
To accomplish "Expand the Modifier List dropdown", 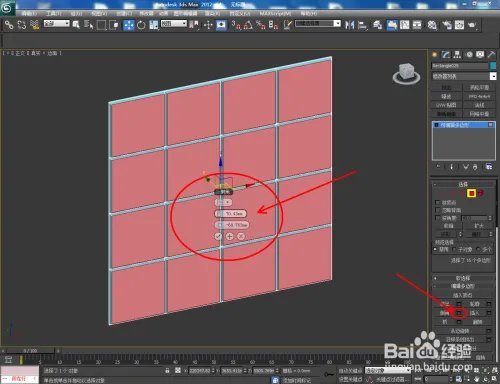I will (464, 76).
